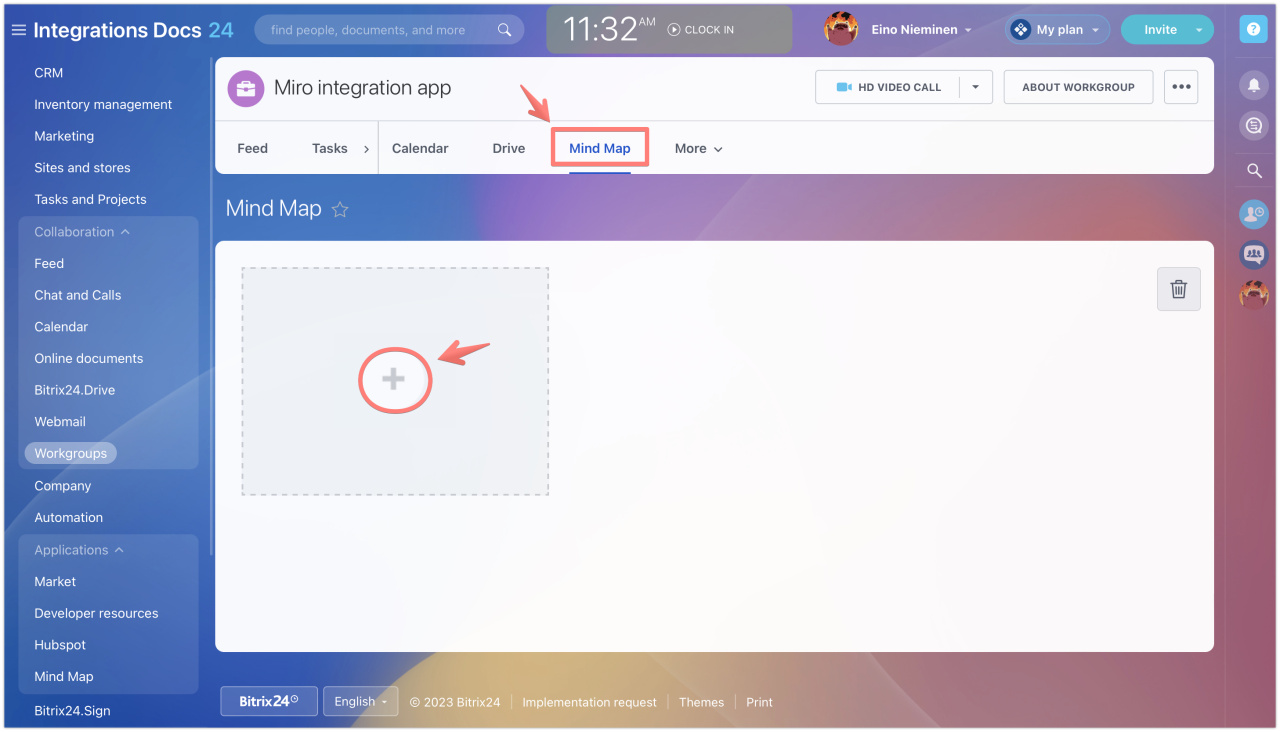Click the plus to add mind map
Screen dimensions: 1280x732
[394, 379]
